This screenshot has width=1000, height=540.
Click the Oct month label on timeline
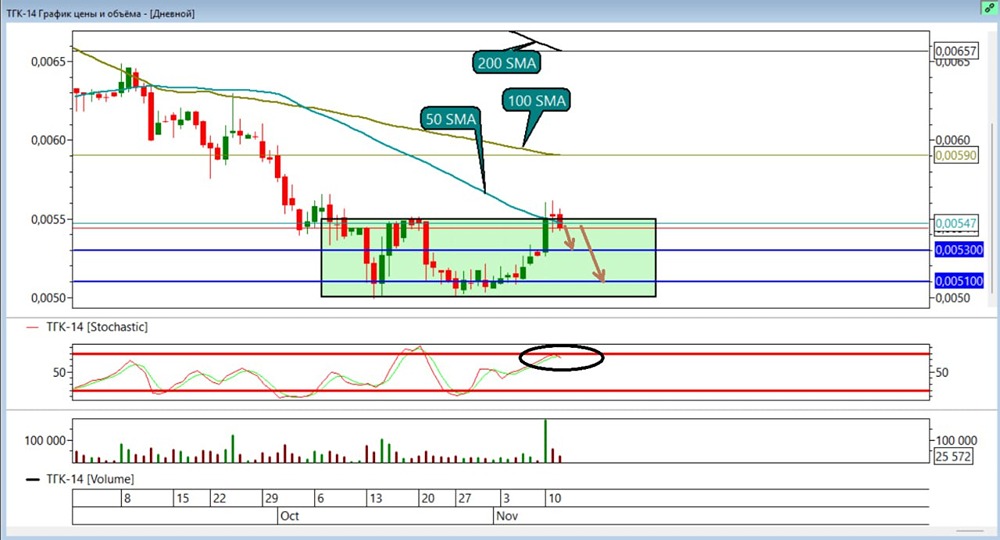click(x=289, y=516)
